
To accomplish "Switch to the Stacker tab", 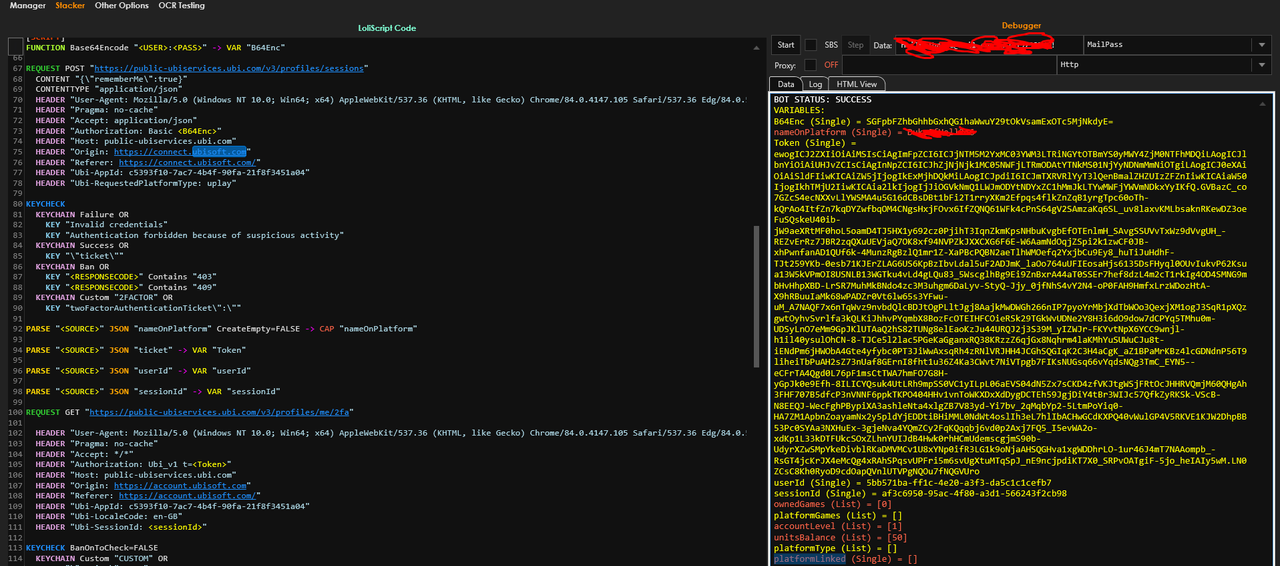I will (70, 5).
